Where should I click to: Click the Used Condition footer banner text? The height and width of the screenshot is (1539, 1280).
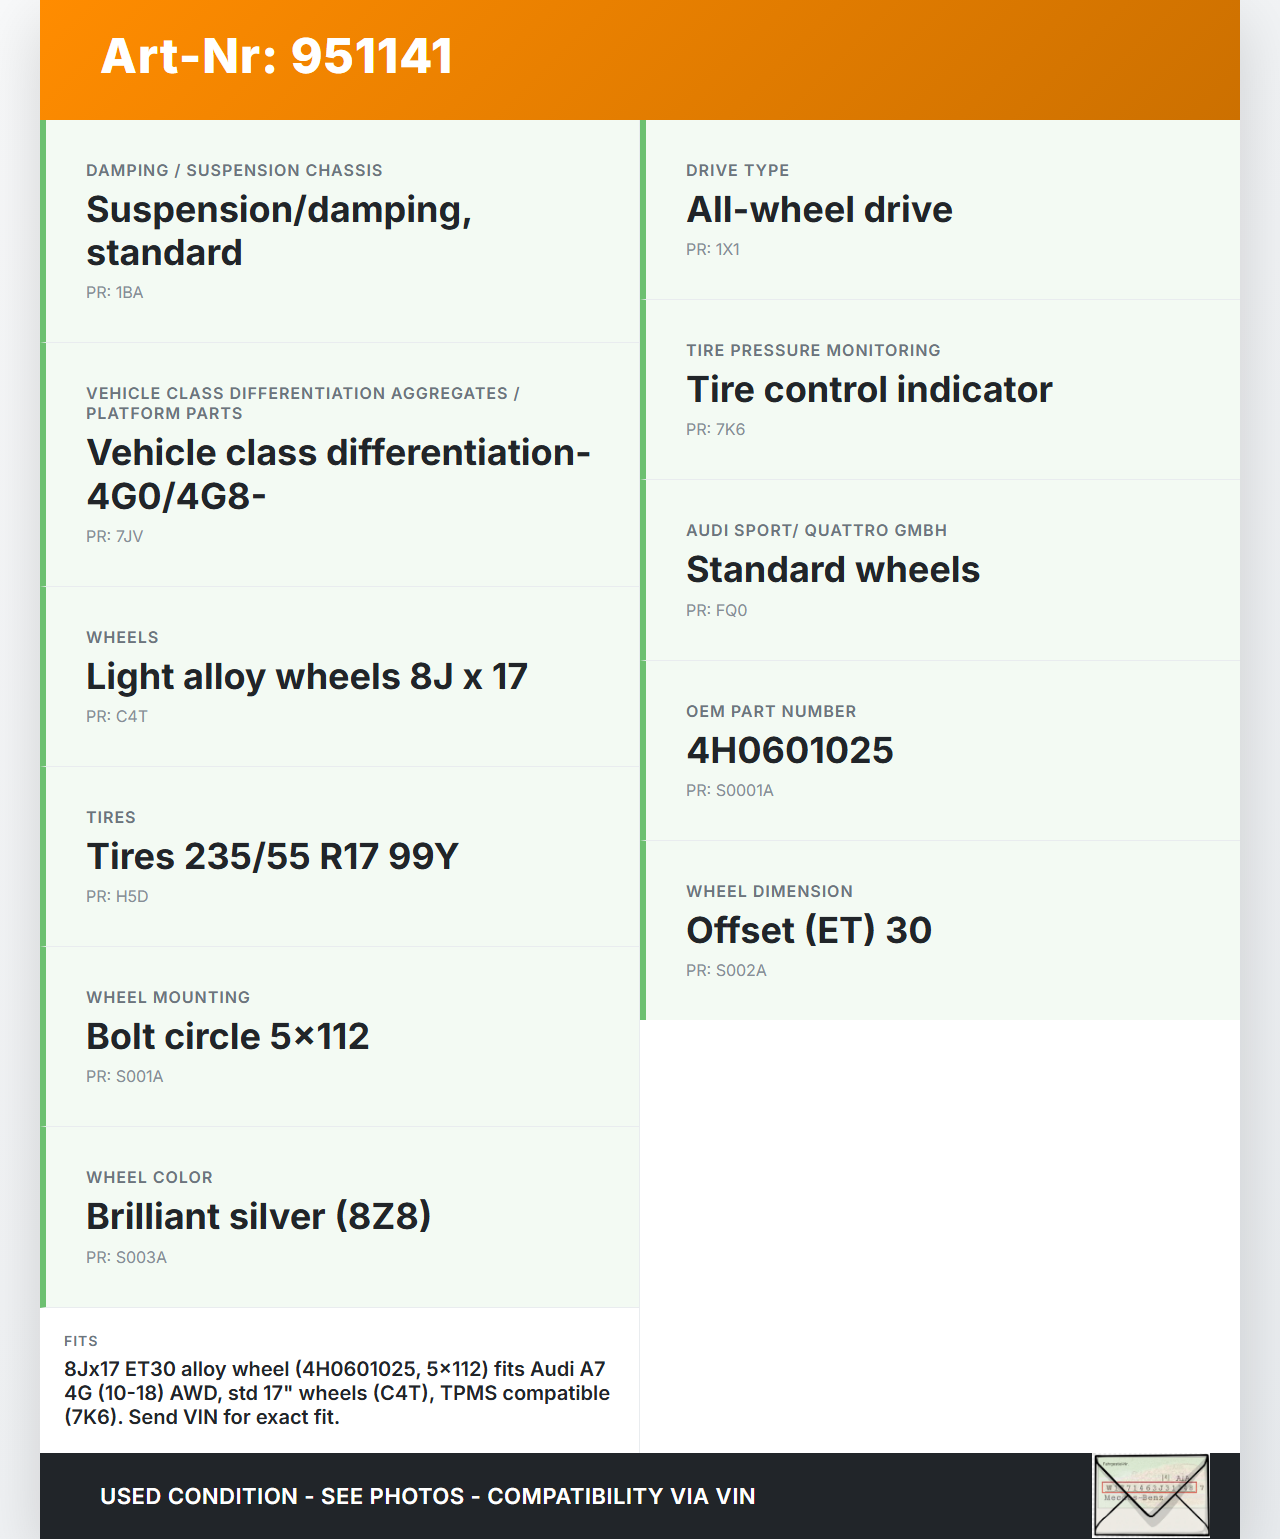[428, 1496]
